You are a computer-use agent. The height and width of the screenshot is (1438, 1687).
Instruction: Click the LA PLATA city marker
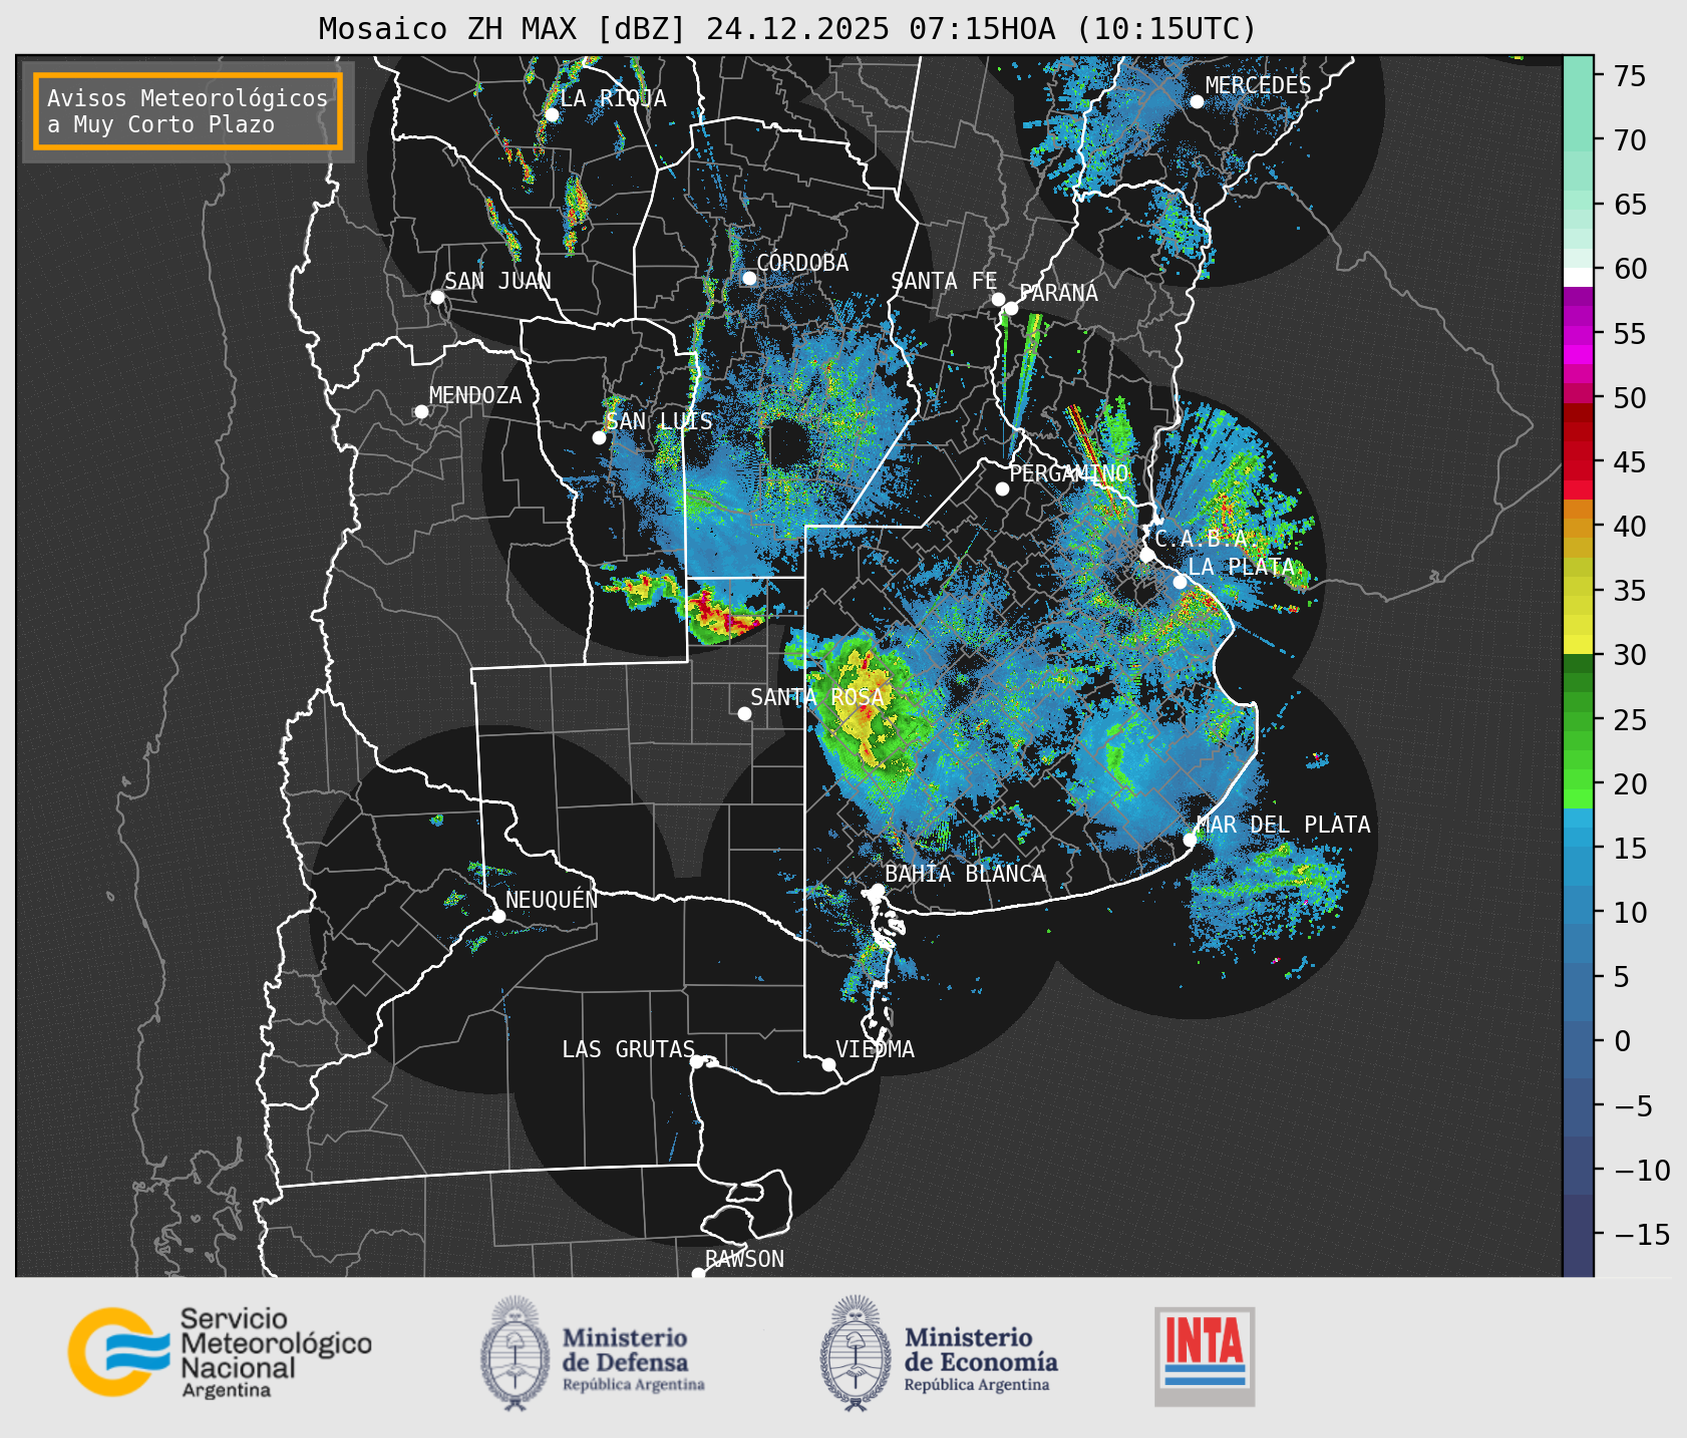[x=1180, y=582]
